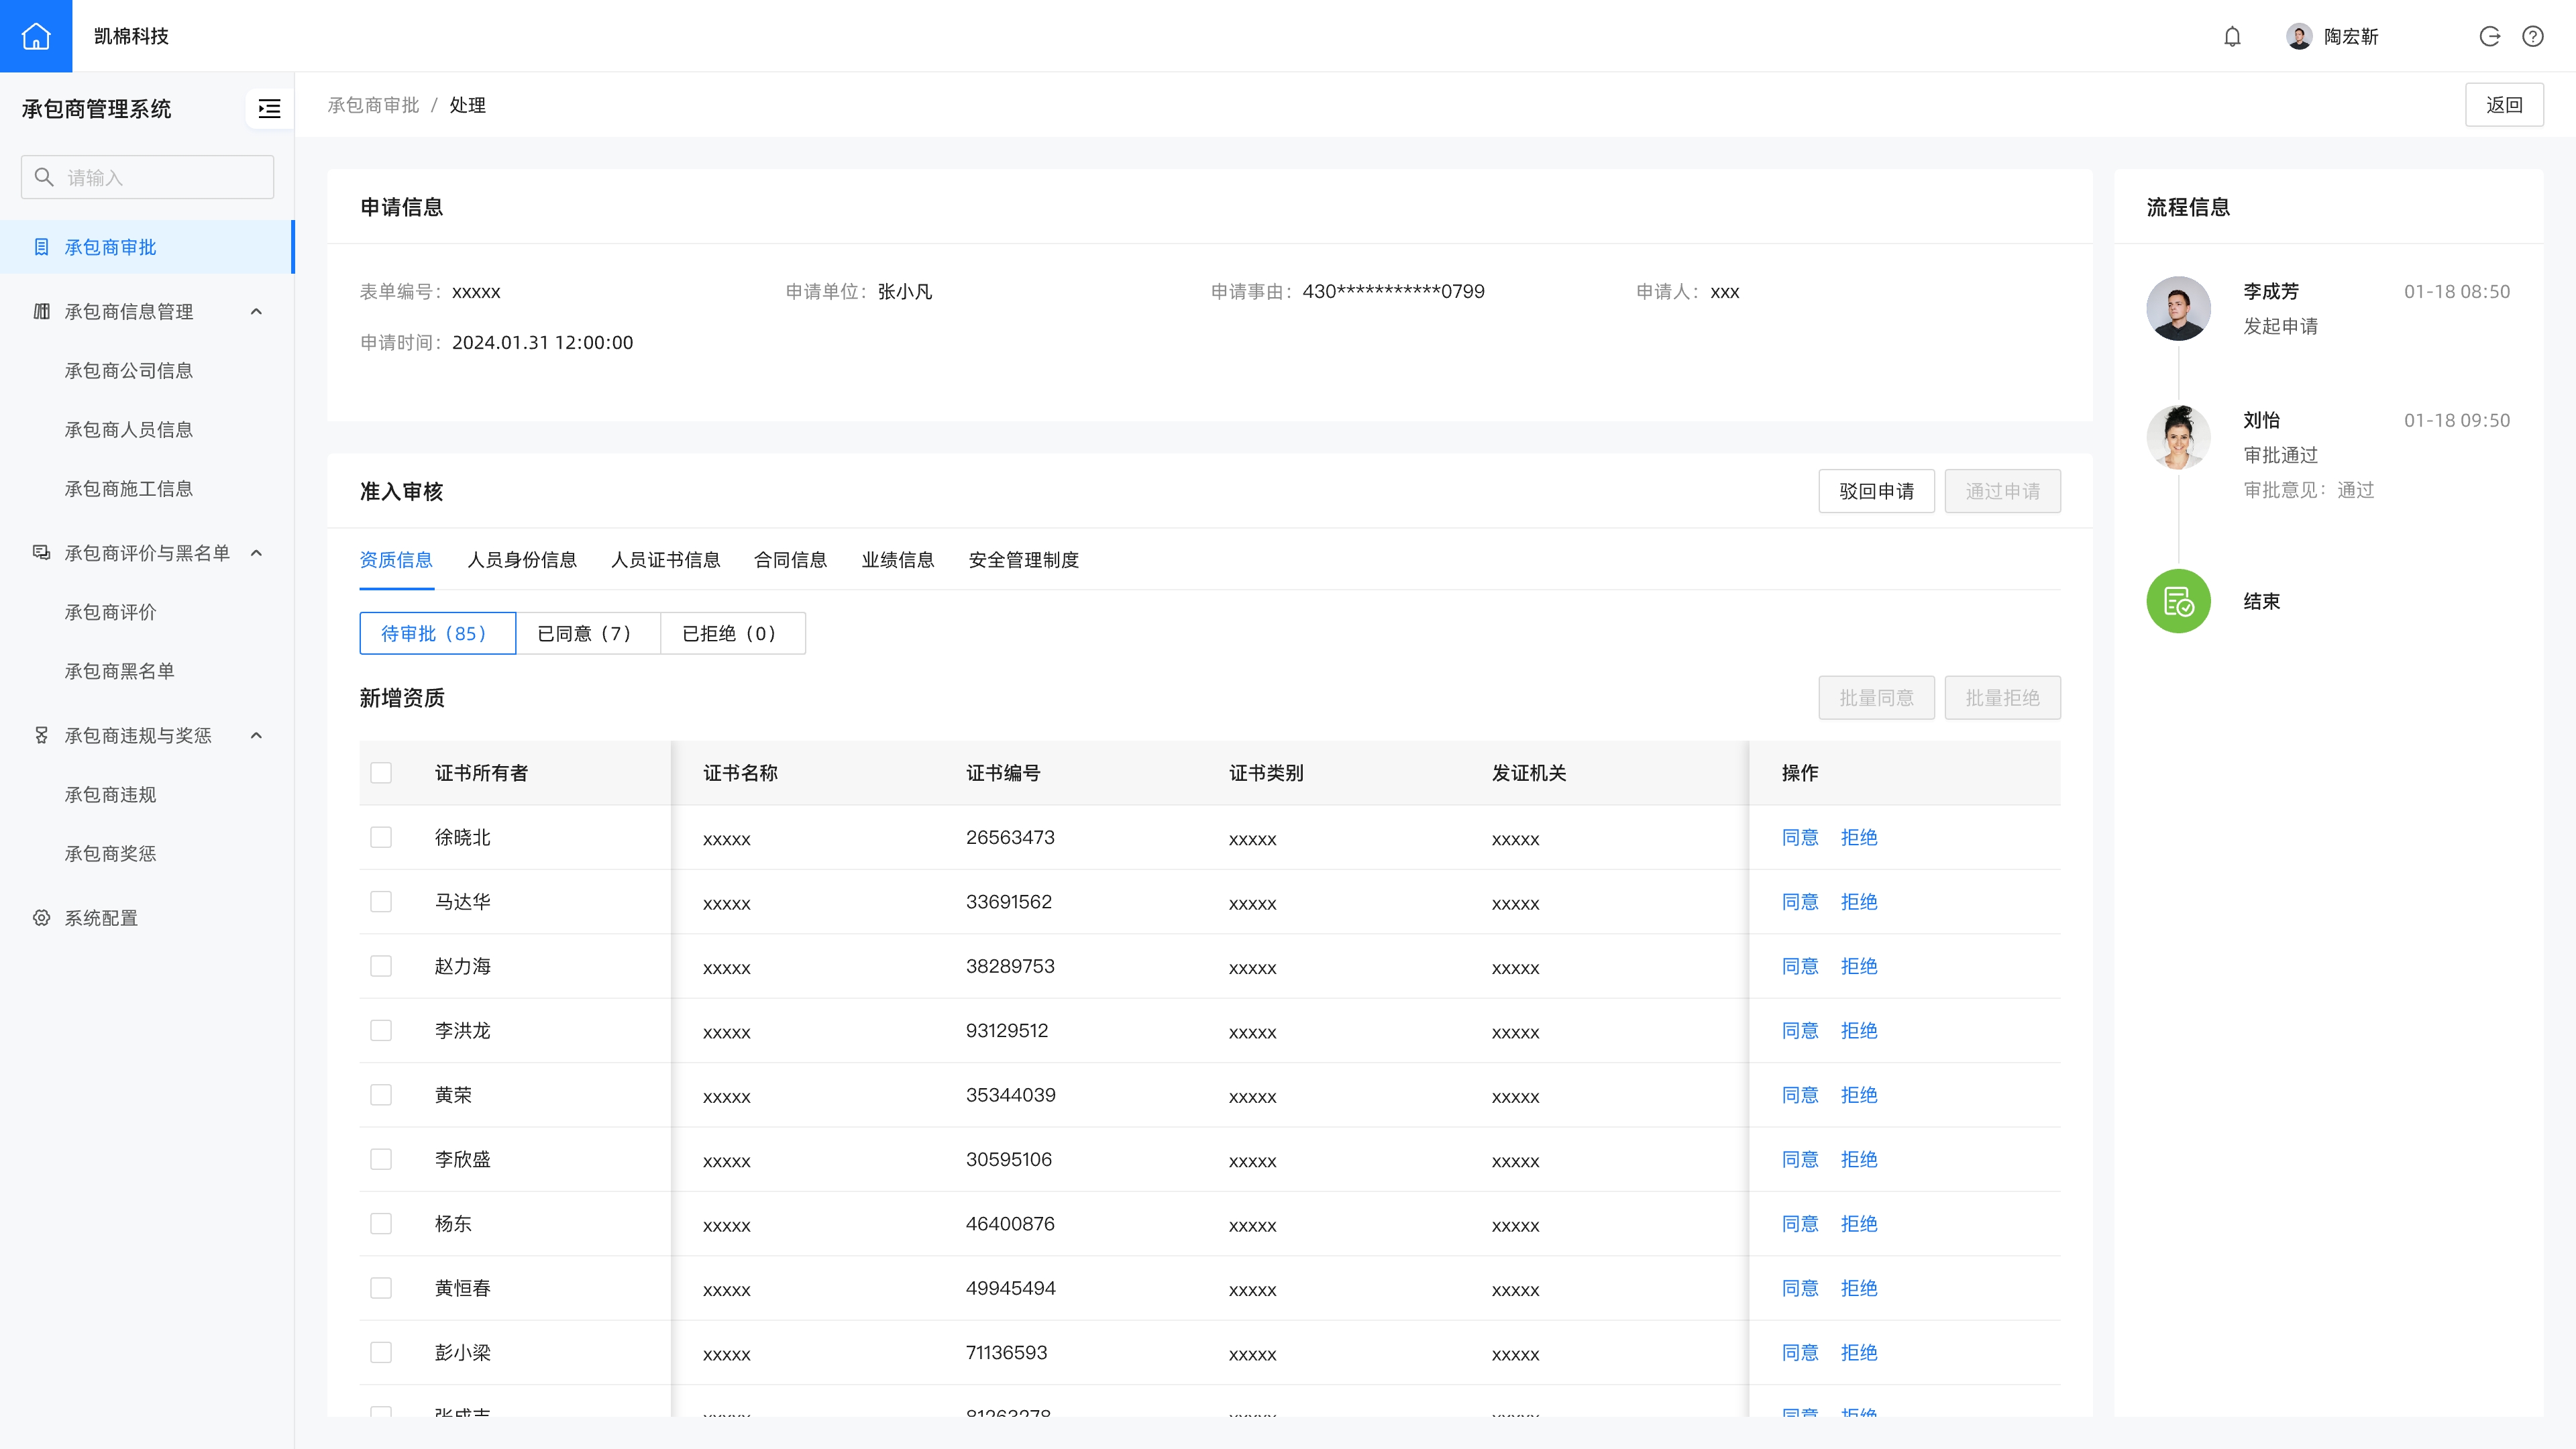Click the 批量同意 button

pos(1876,698)
